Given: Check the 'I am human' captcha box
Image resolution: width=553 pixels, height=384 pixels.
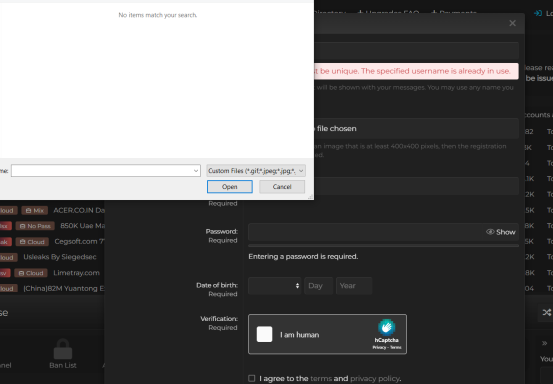Looking at the screenshot, I should coord(265,334).
